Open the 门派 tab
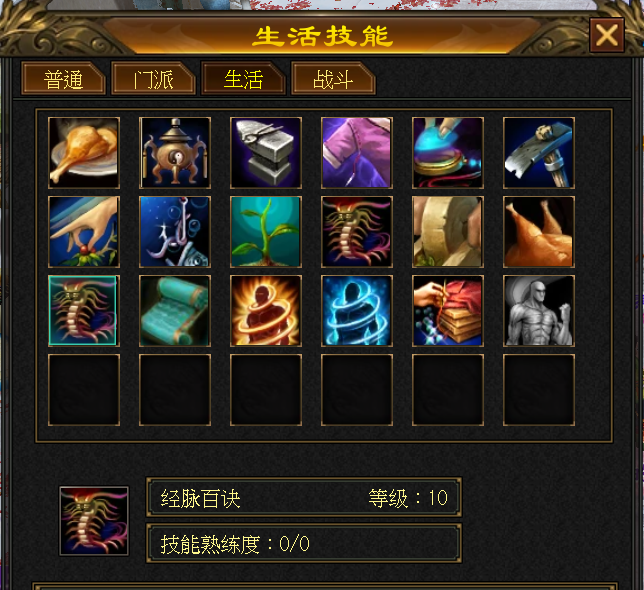Viewport: 644px width, 590px height. click(x=153, y=79)
